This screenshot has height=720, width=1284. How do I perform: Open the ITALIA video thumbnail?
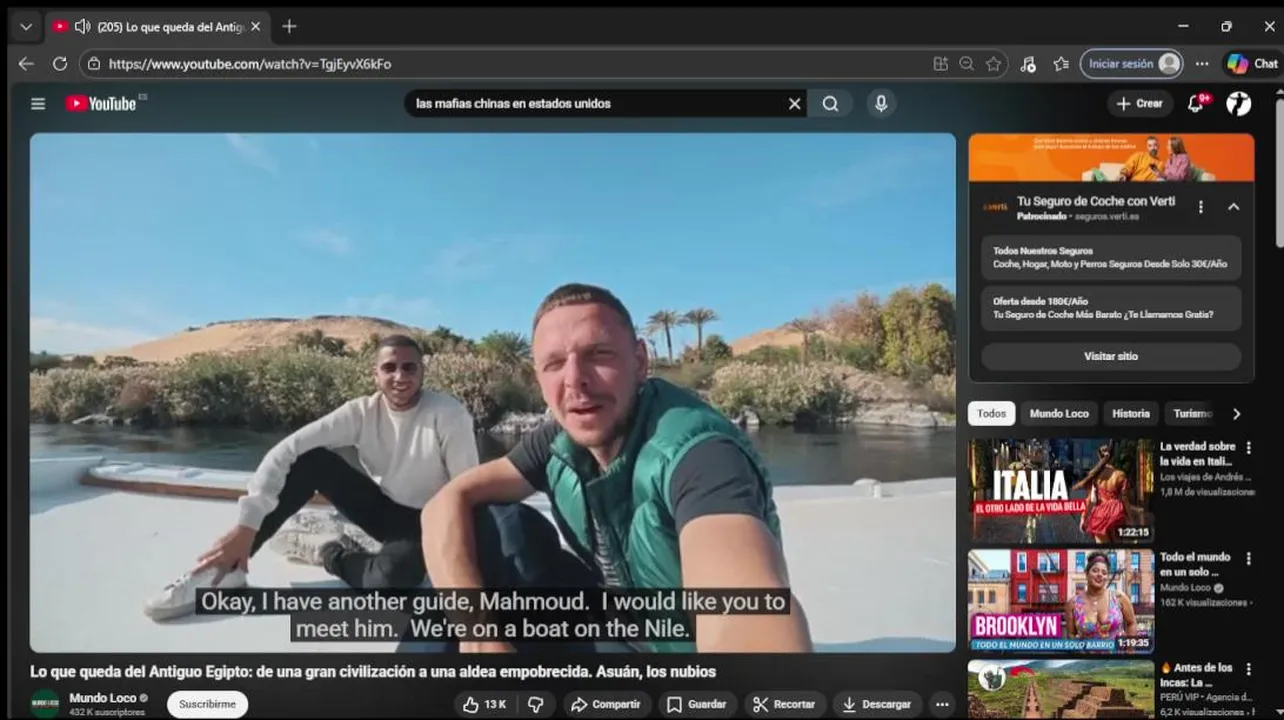pyautogui.click(x=1061, y=490)
